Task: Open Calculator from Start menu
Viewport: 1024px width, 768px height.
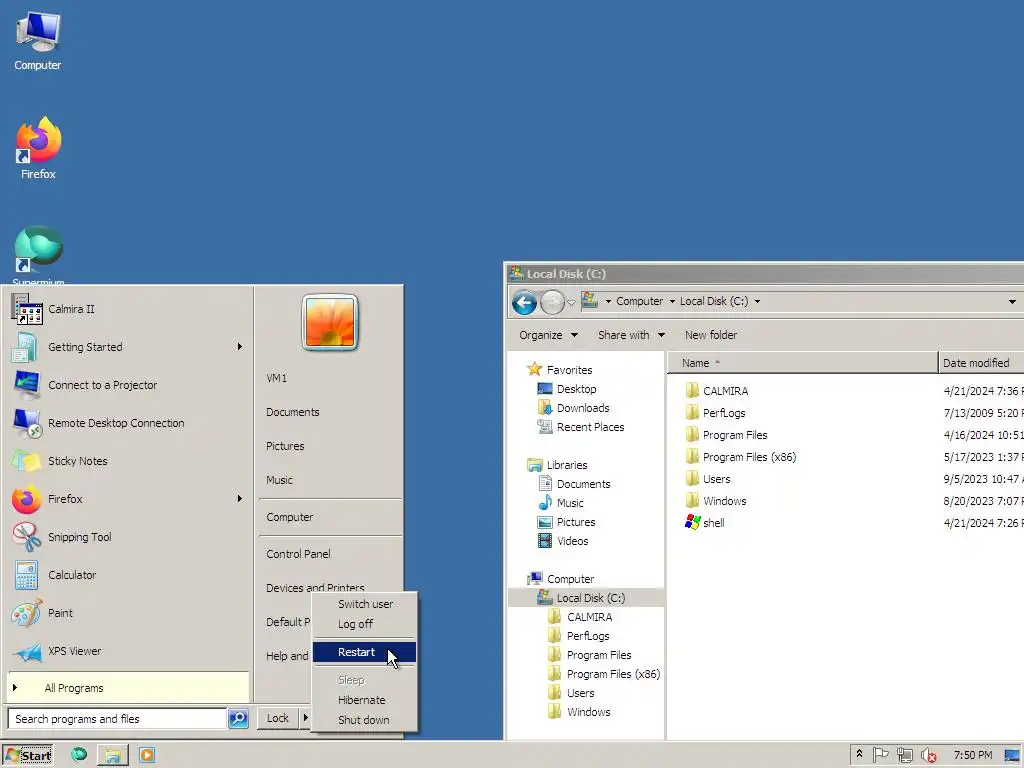Action: (128, 575)
